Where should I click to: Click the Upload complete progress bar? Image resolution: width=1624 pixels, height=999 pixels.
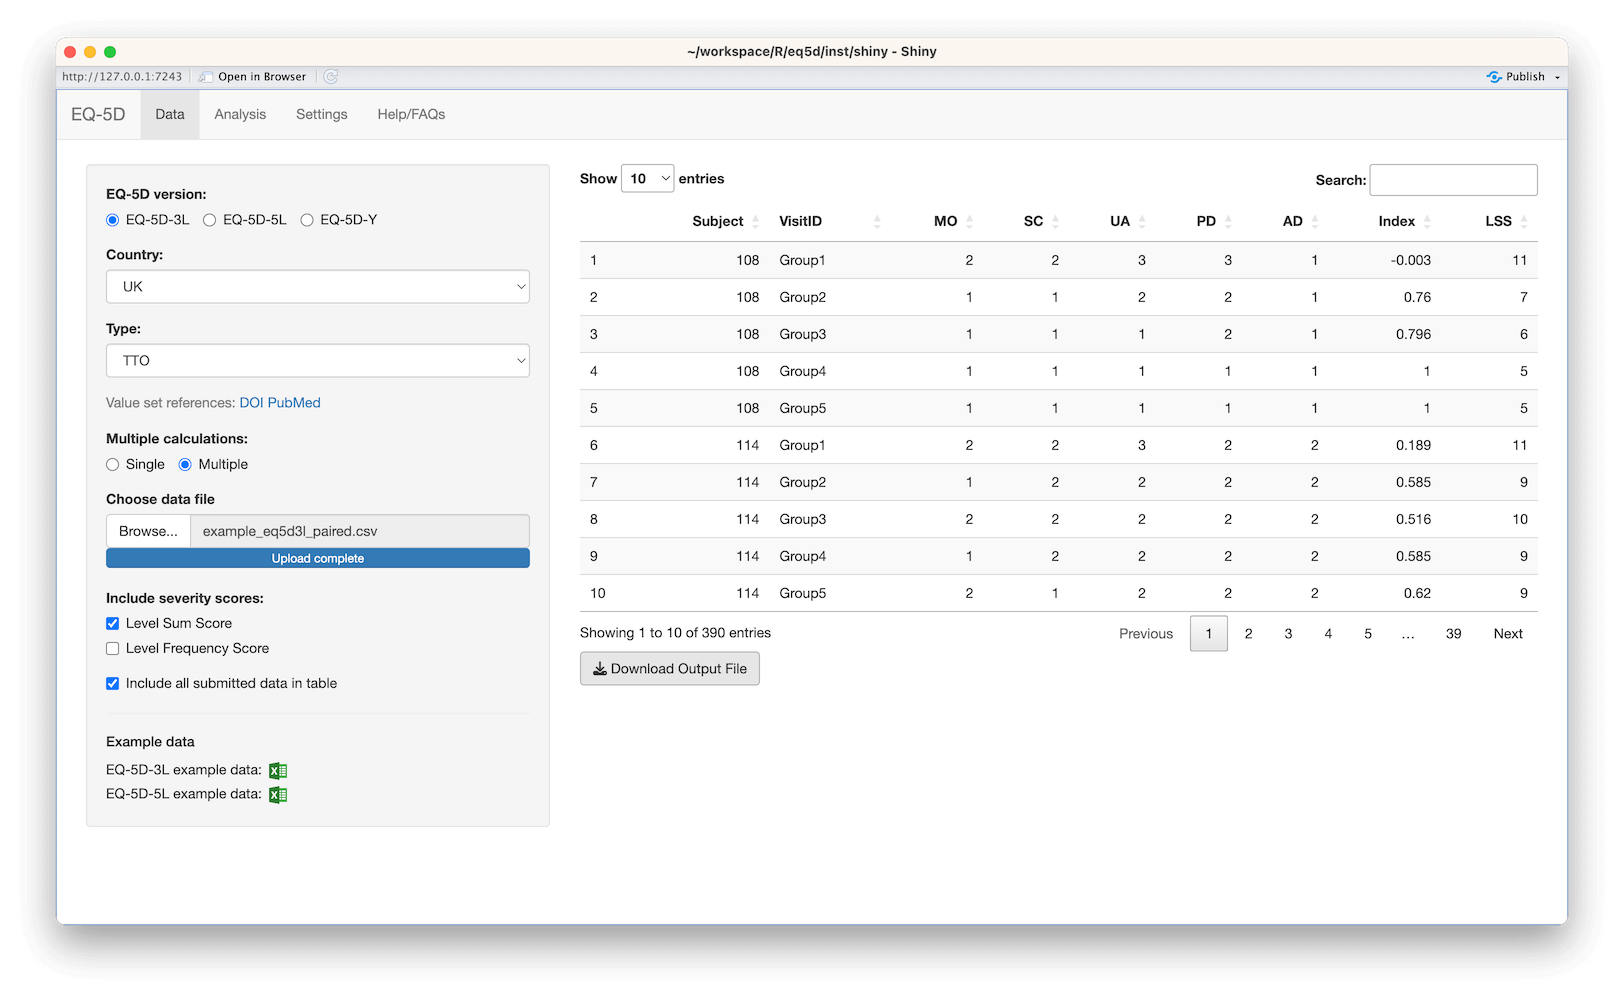pos(318,559)
